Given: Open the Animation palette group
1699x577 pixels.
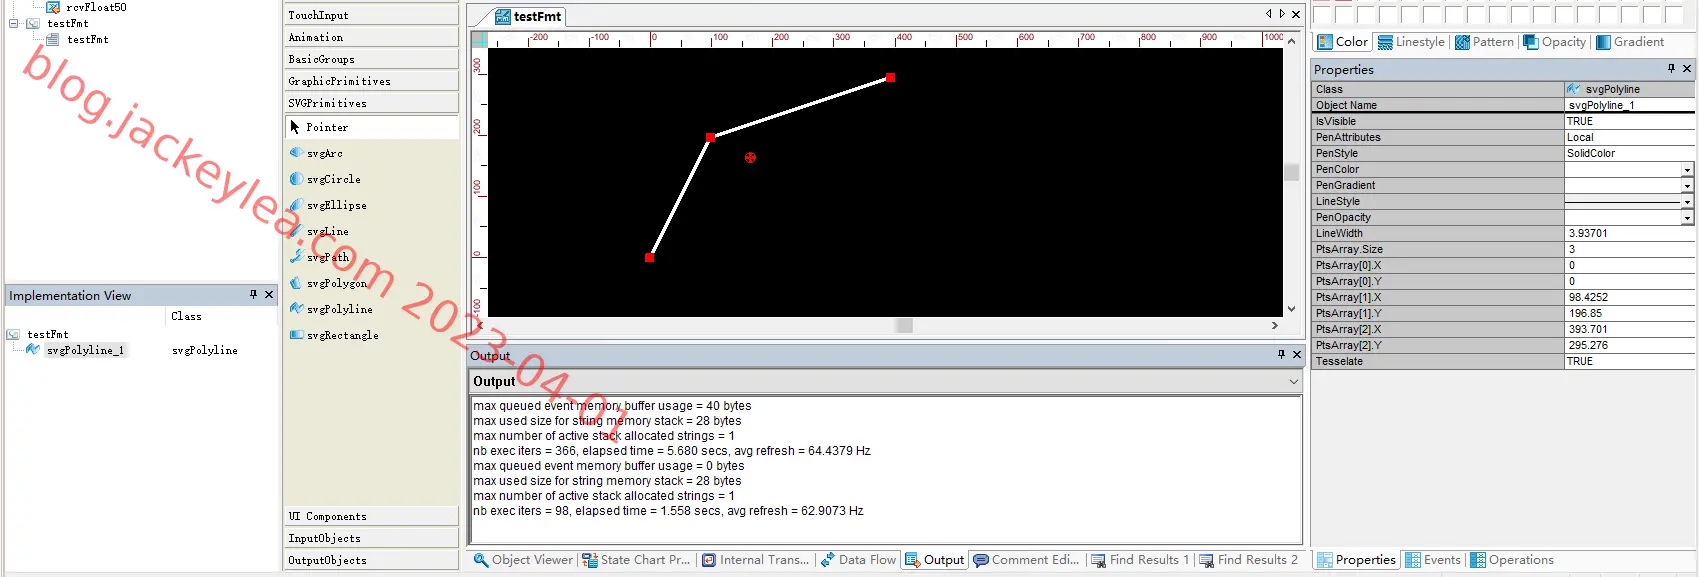Looking at the screenshot, I should [x=371, y=37].
